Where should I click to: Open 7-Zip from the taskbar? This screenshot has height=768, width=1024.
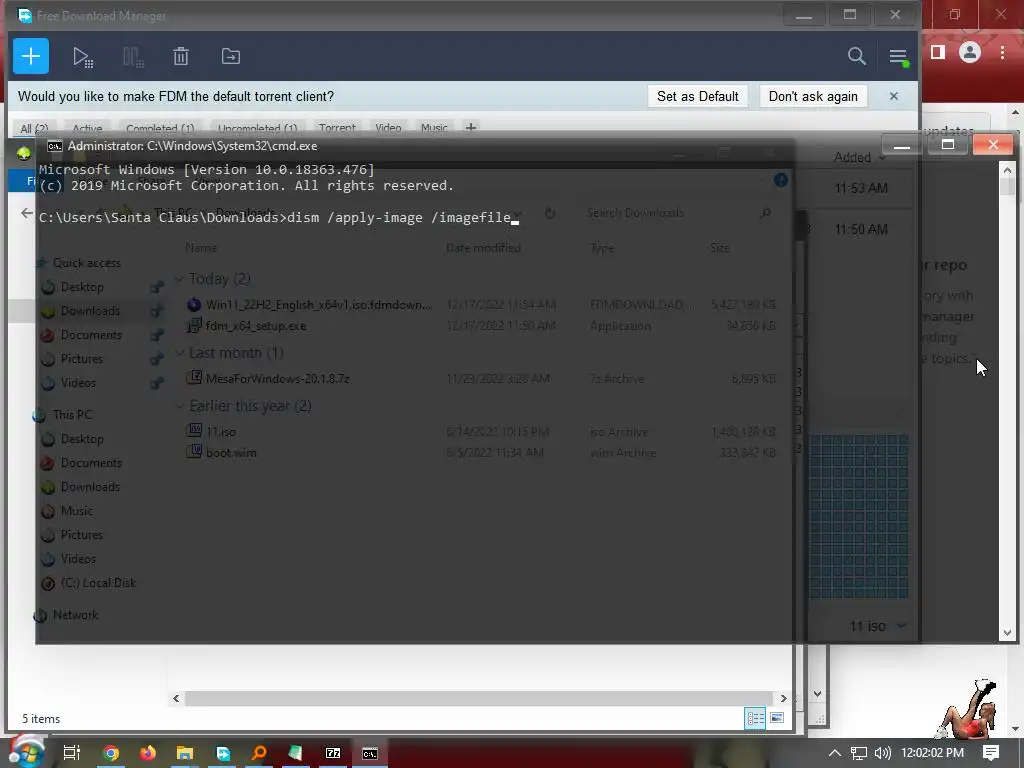(333, 753)
